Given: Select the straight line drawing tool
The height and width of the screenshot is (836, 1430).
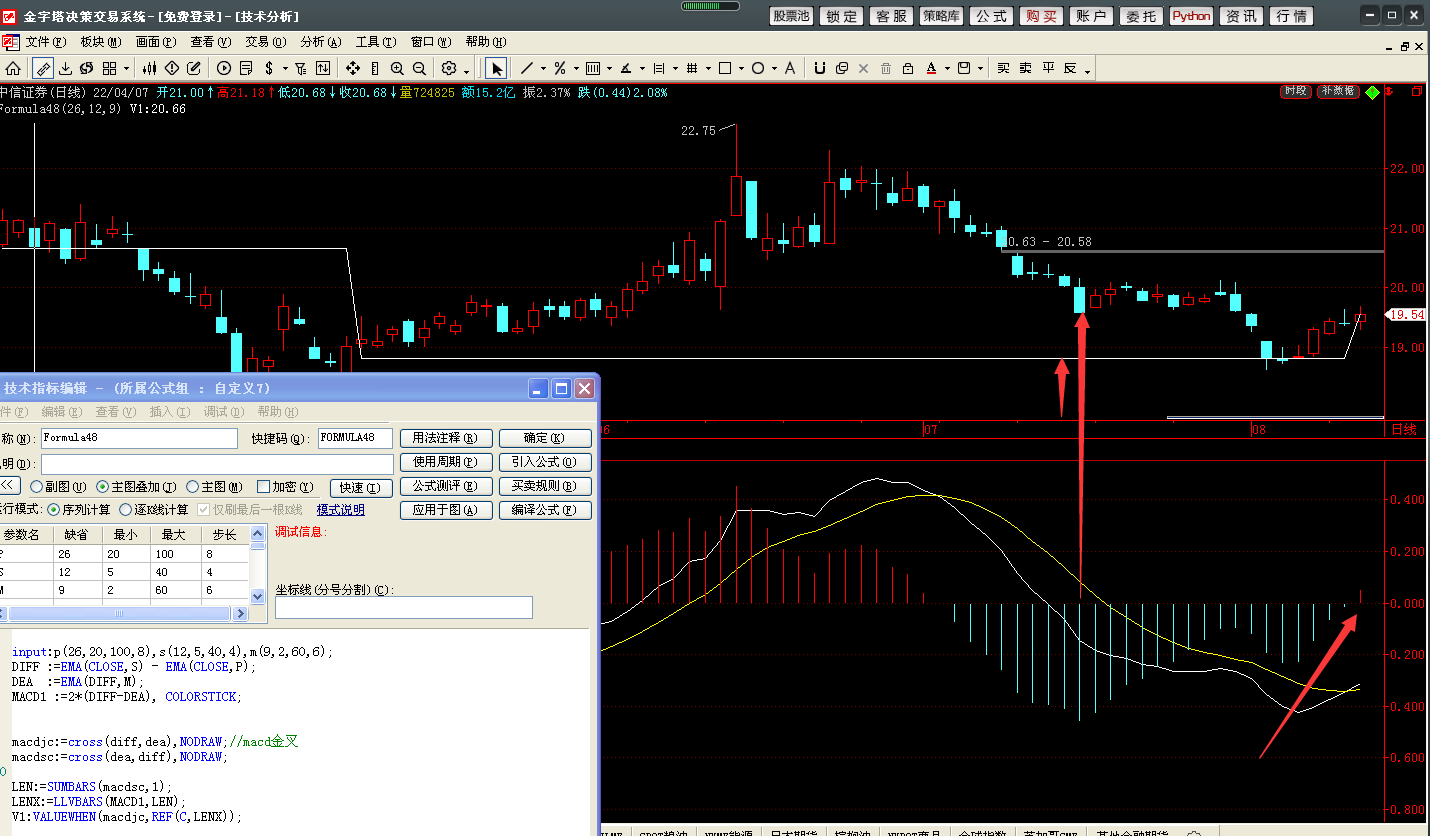Looking at the screenshot, I should (x=527, y=68).
